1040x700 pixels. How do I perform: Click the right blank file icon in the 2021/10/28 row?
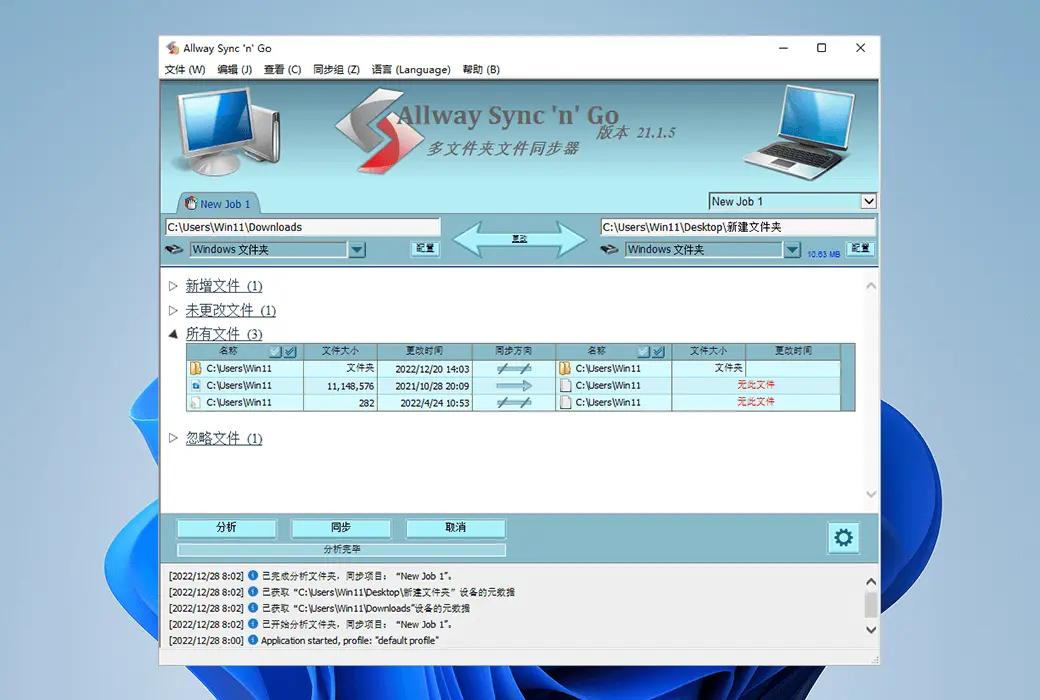click(565, 385)
